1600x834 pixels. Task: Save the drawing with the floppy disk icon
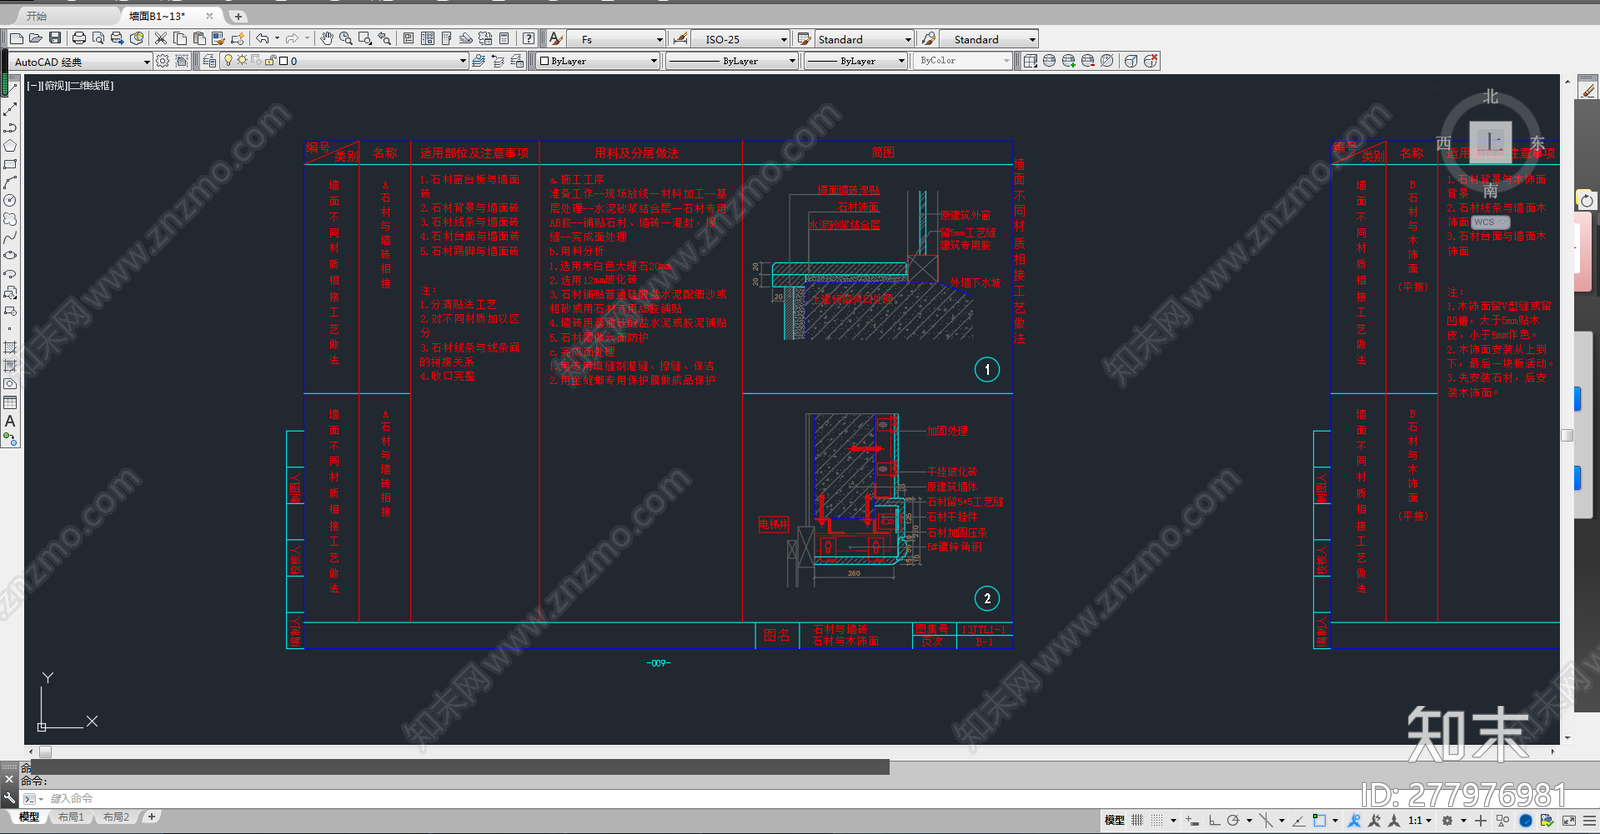(x=55, y=38)
